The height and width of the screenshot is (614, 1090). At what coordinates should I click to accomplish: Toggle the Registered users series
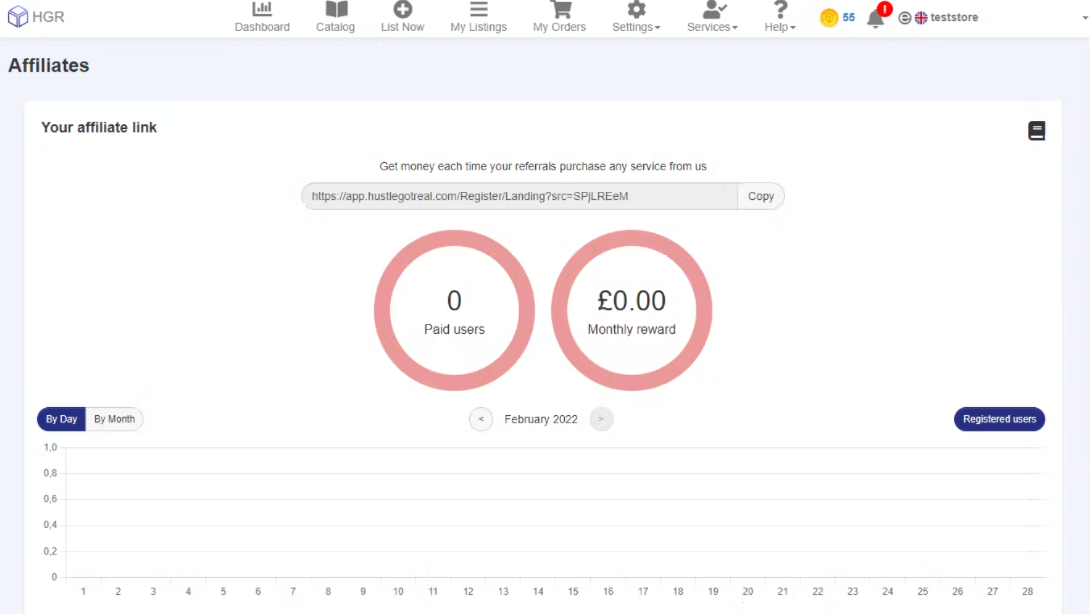(999, 419)
